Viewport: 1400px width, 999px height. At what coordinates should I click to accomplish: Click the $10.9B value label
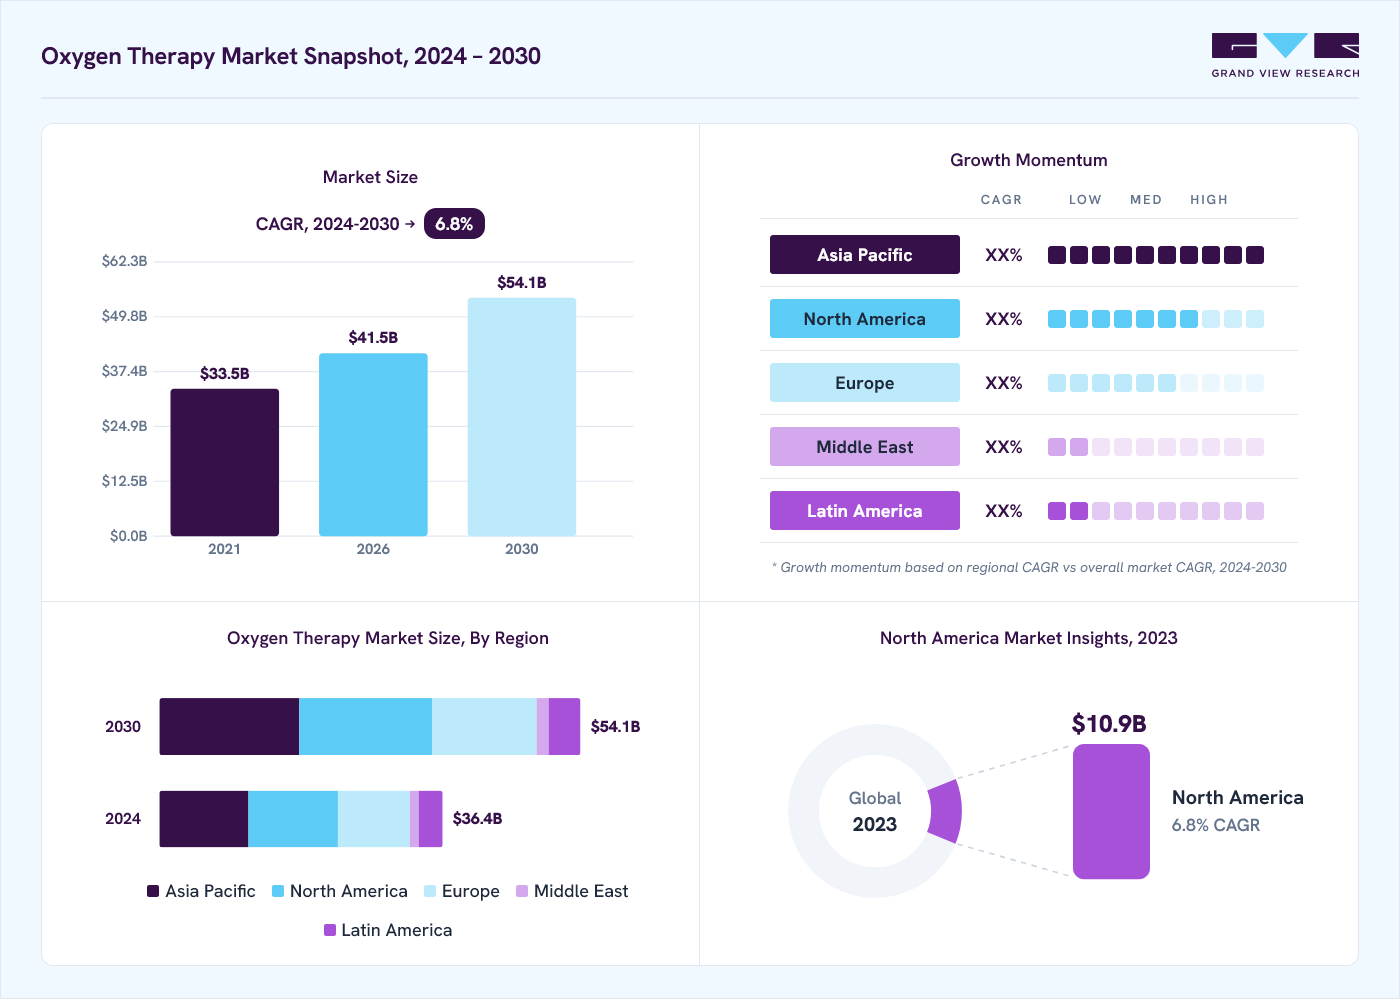click(x=1109, y=723)
